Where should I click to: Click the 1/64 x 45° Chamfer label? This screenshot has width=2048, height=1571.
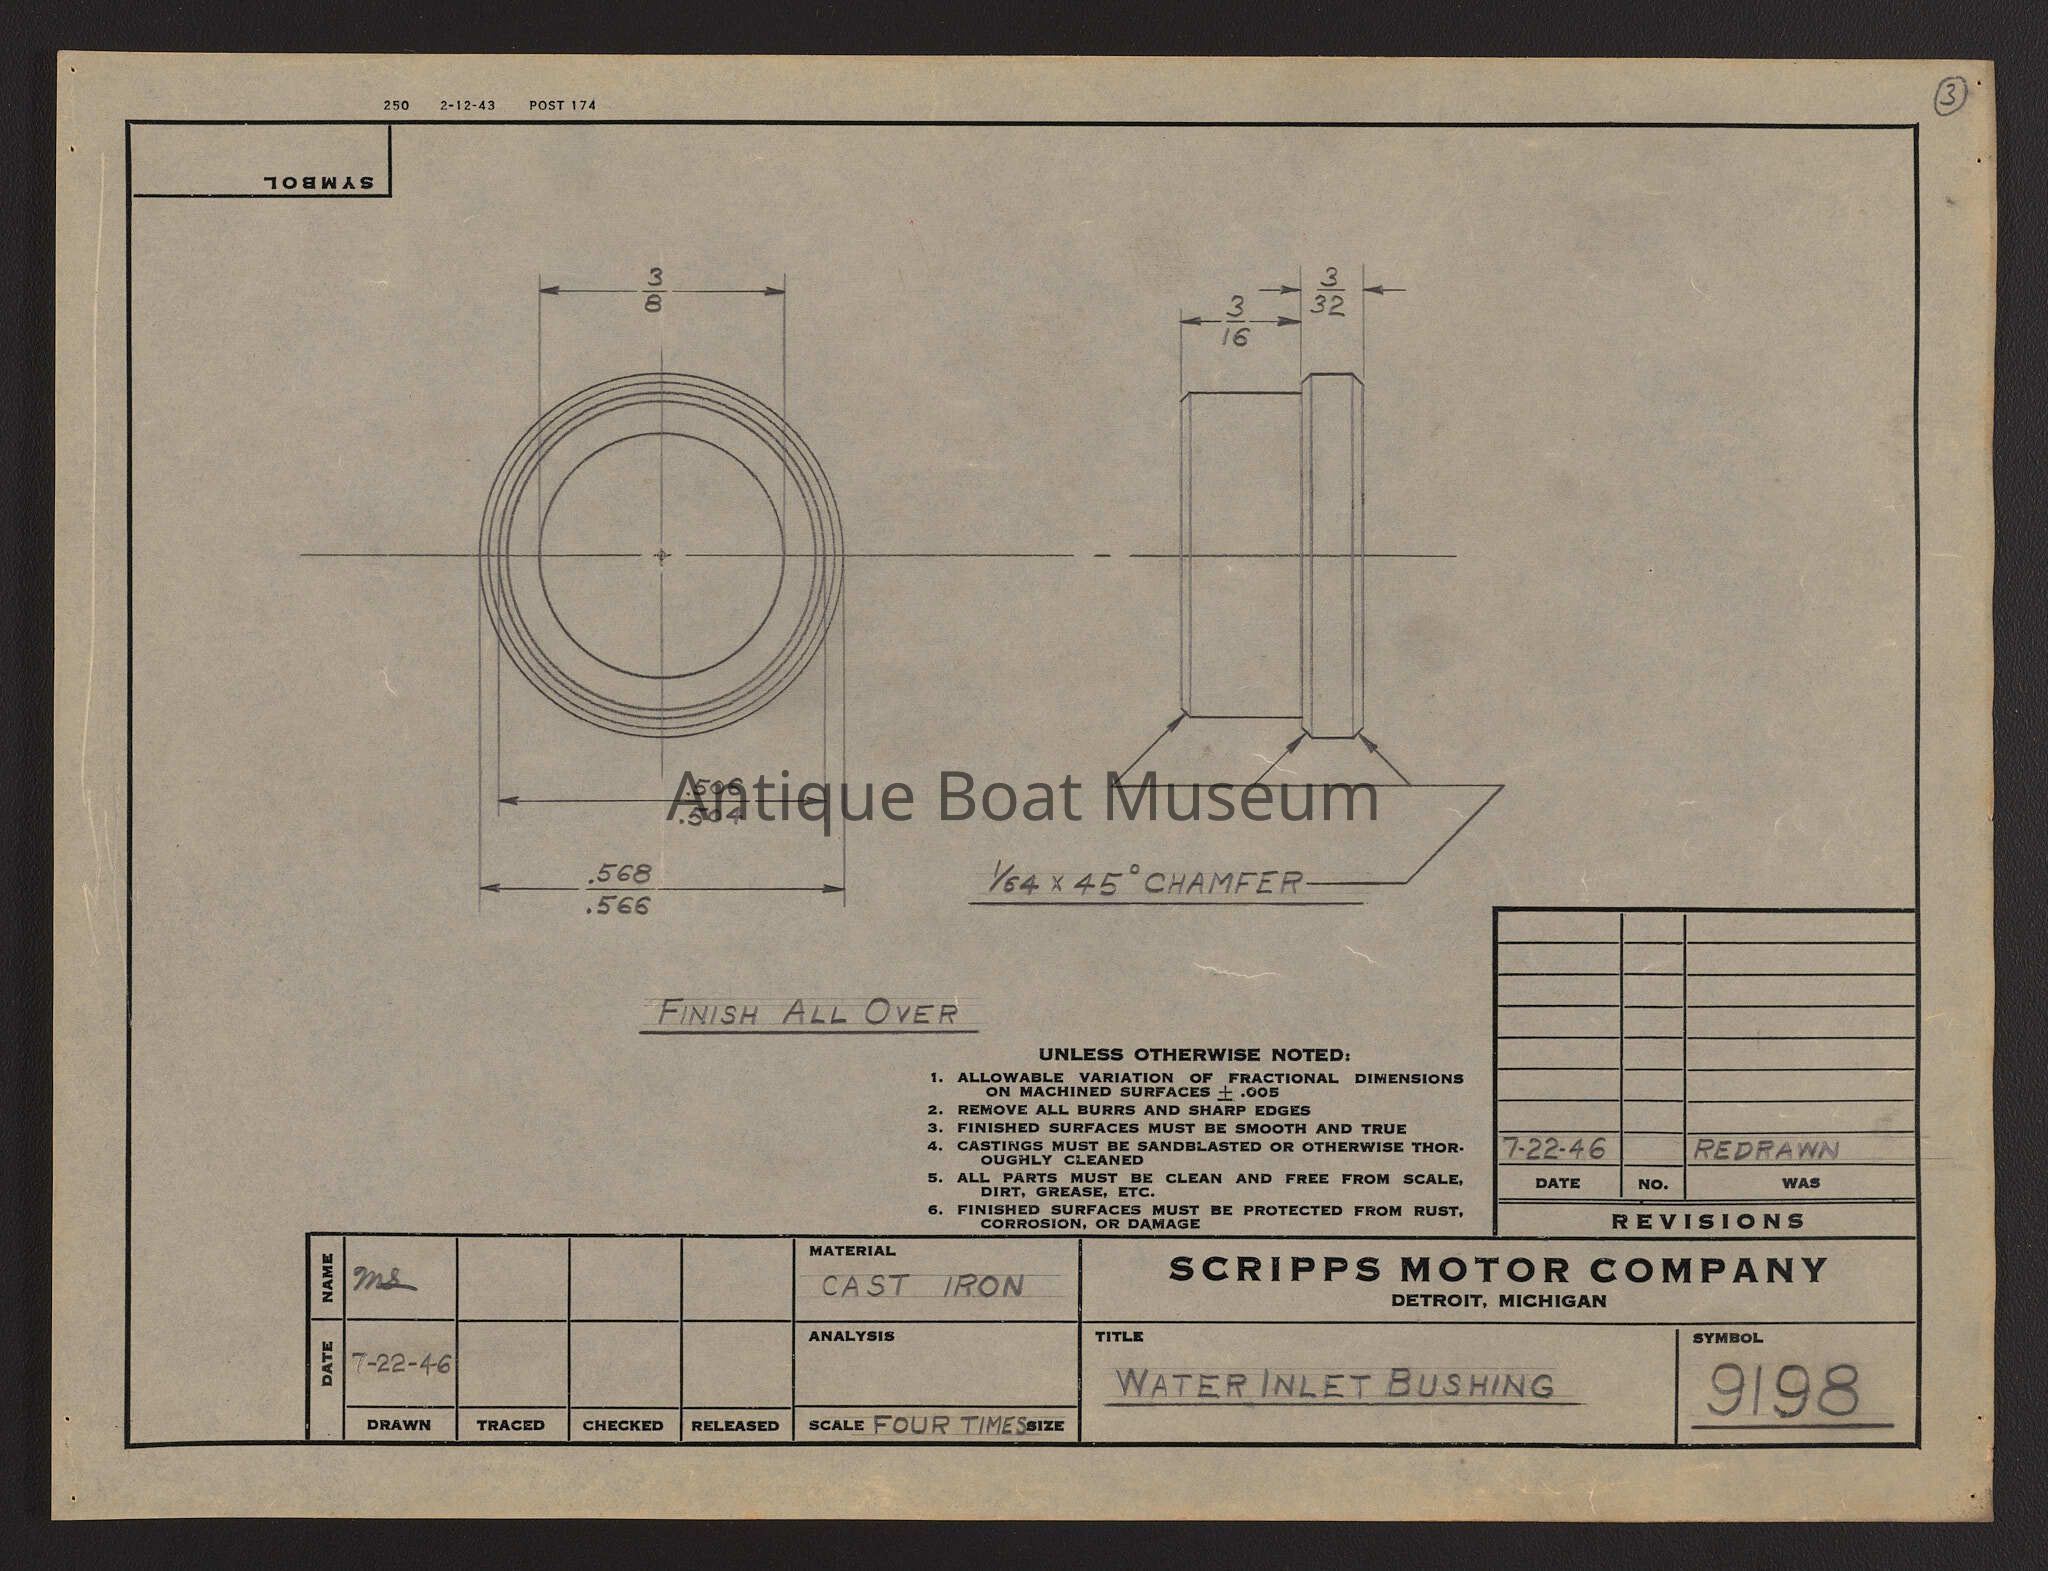(x=1146, y=882)
